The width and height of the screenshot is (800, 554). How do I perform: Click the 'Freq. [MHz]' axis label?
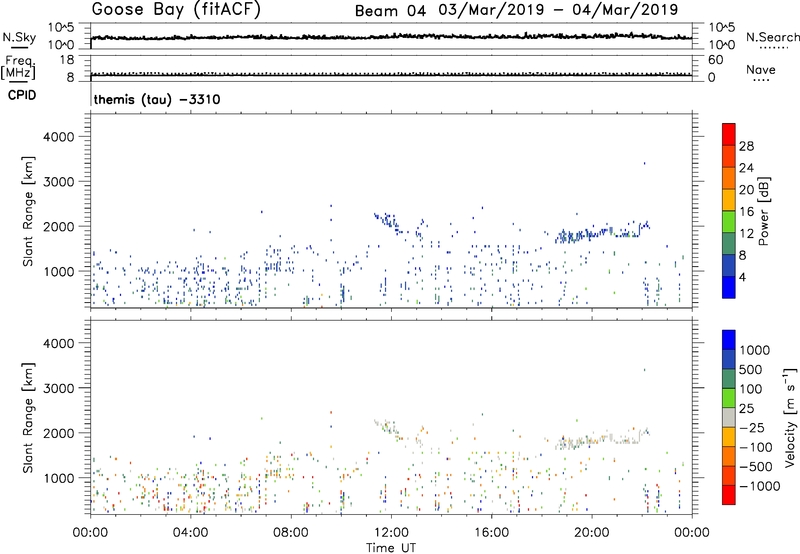click(18, 68)
